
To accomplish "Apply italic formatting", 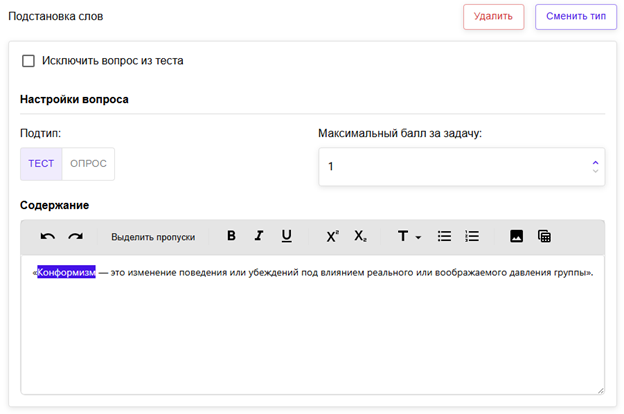I will point(259,236).
